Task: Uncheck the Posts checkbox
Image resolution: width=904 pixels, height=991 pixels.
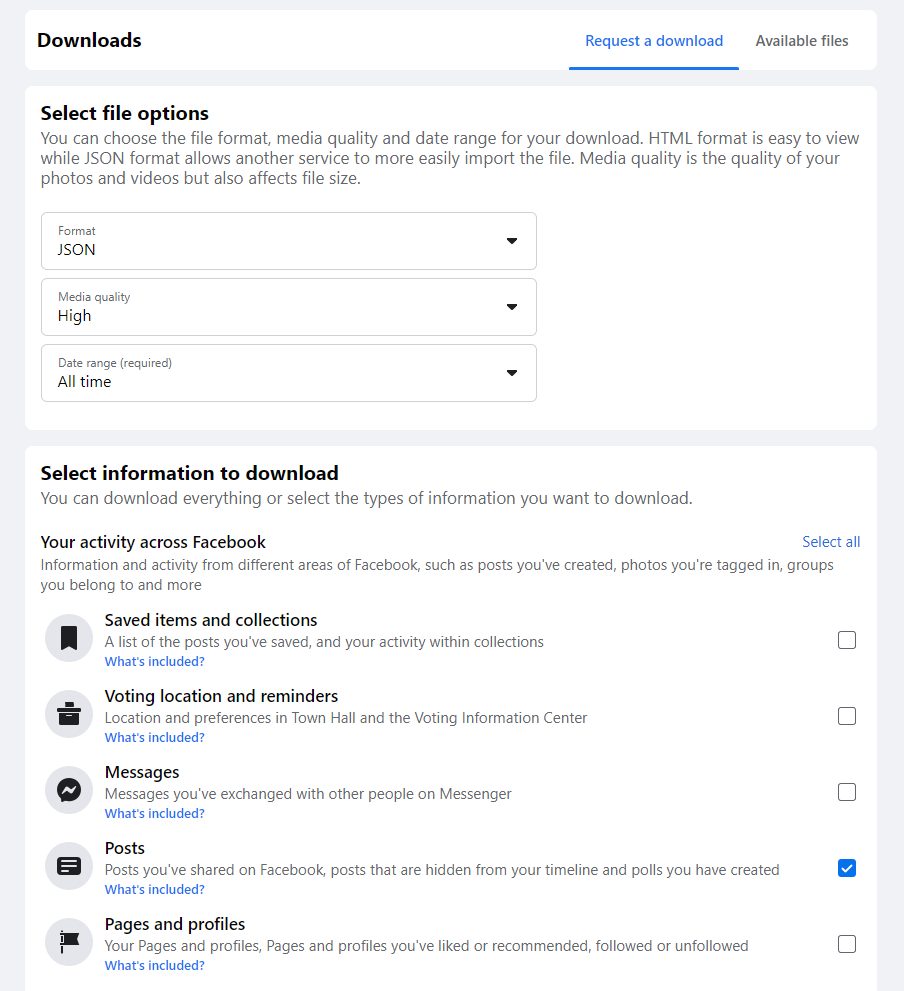Action: 846,868
